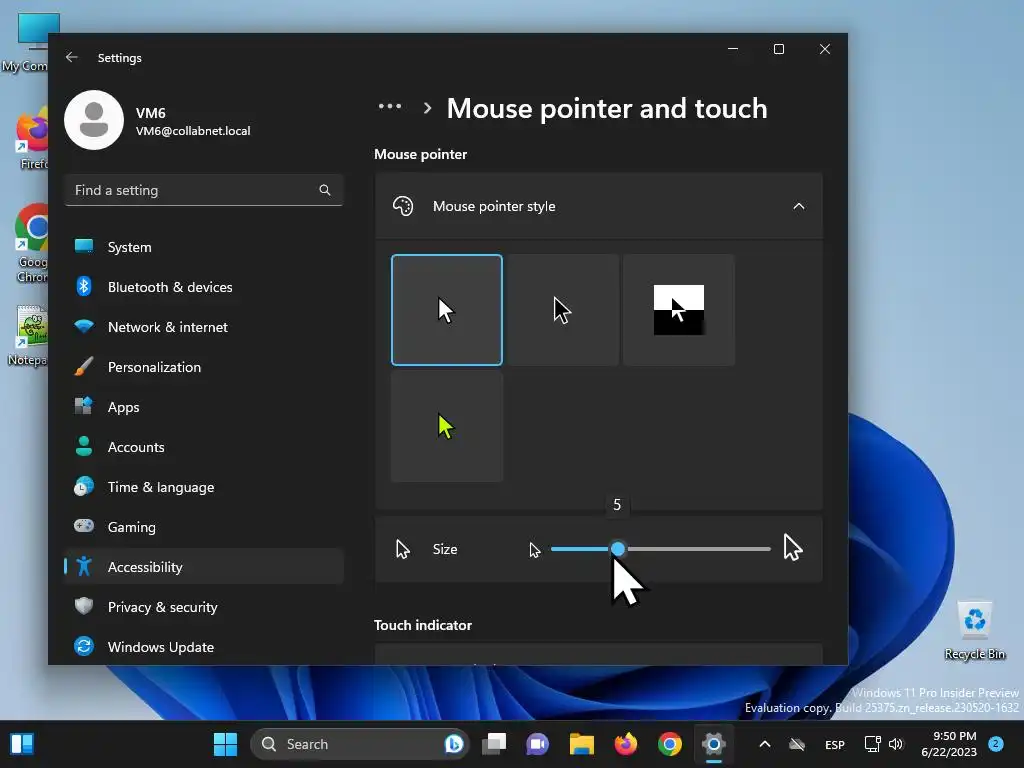This screenshot has height=768, width=1024.
Task: Click the pointer Size slider thumb
Action: click(618, 549)
